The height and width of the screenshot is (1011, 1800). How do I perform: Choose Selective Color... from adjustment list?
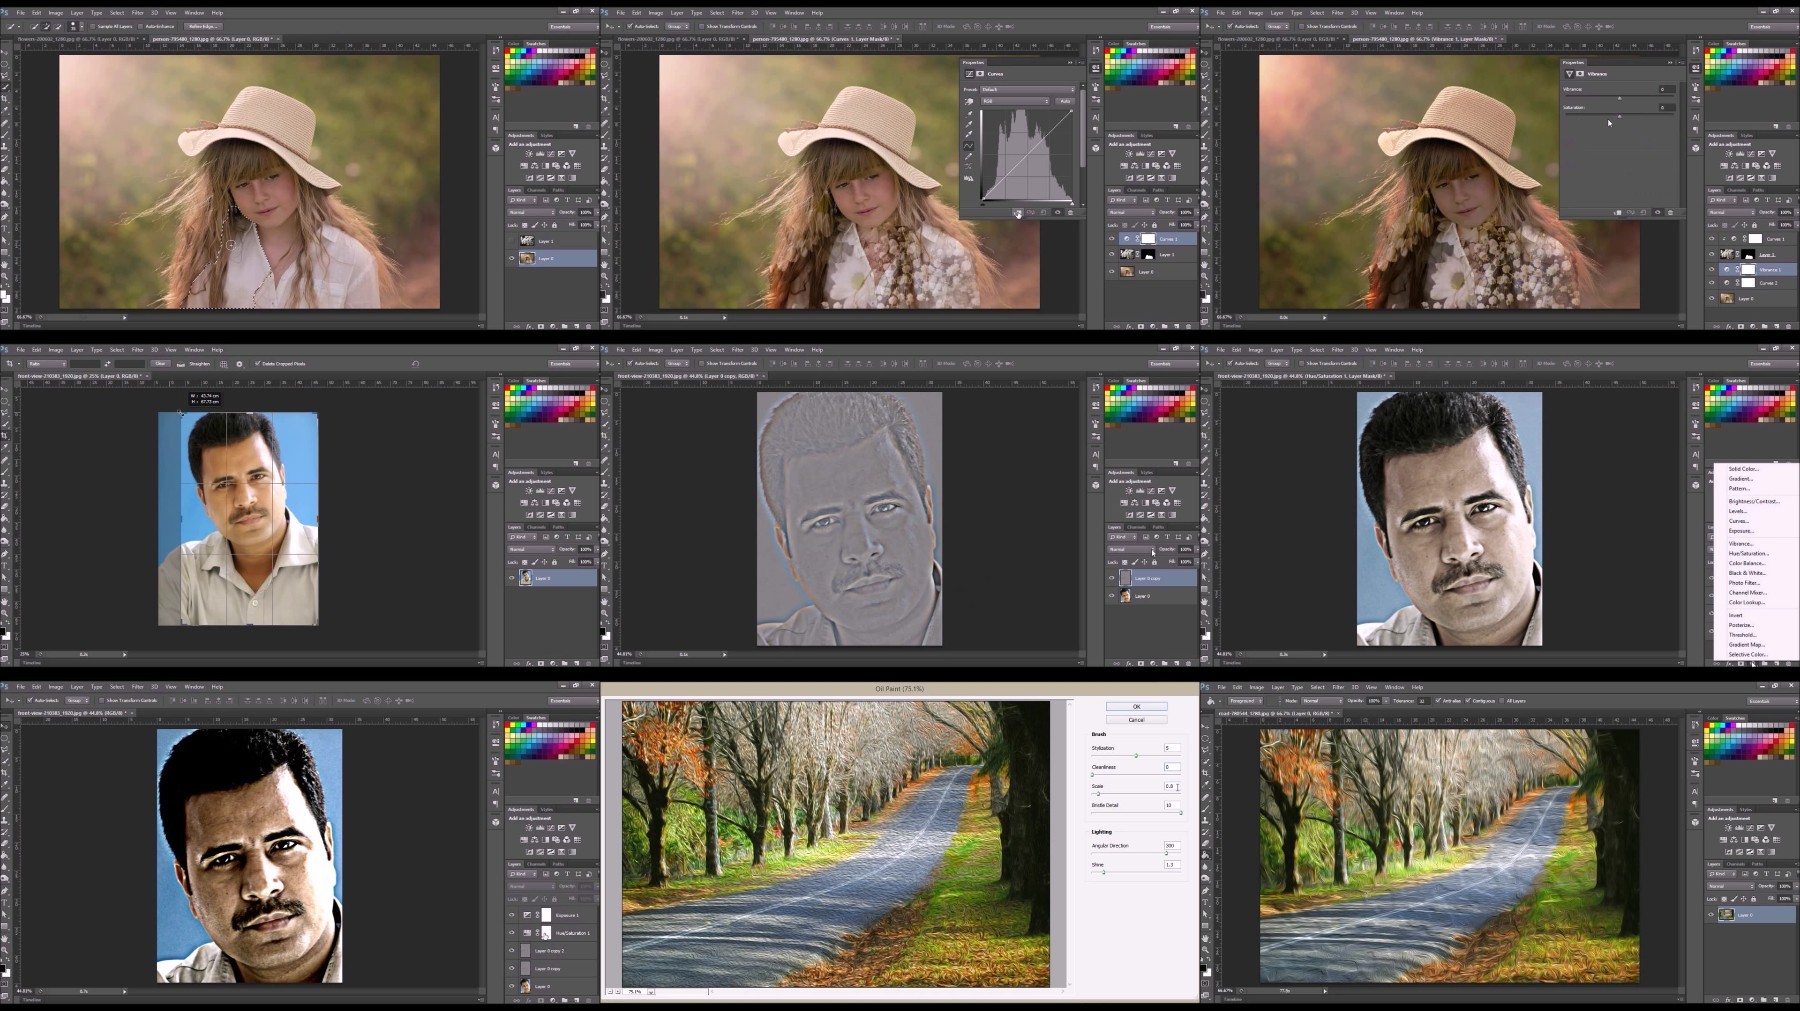pos(1747,654)
